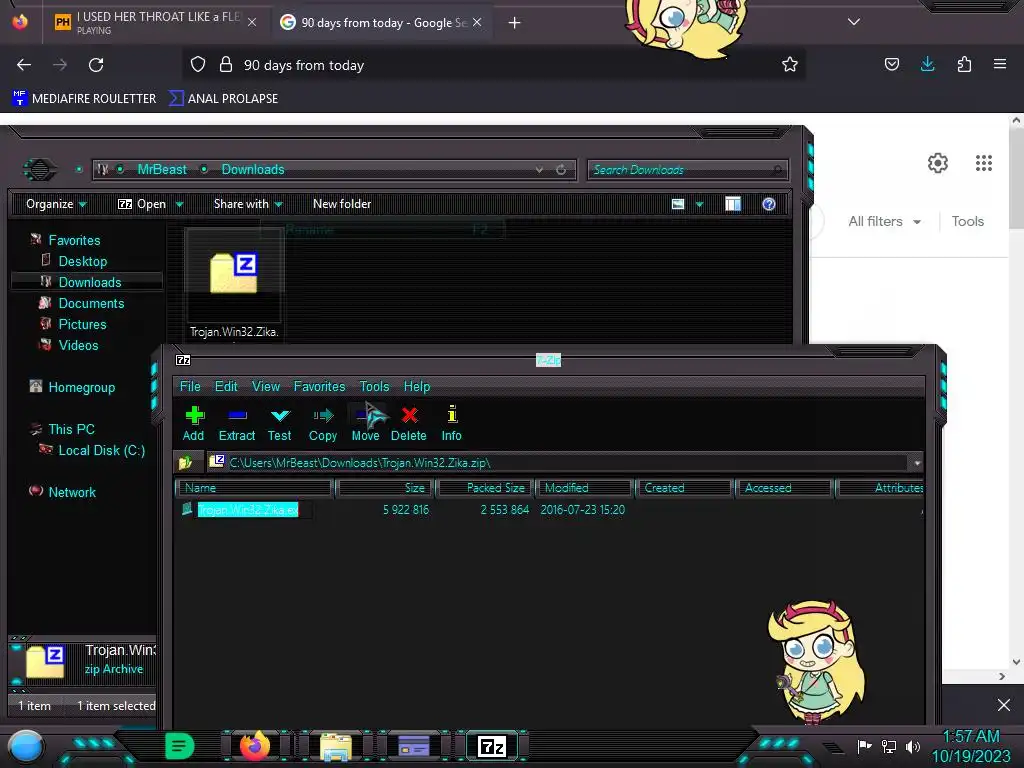Select Network in Explorer sidebar
This screenshot has height=768, width=1024.
tap(72, 492)
